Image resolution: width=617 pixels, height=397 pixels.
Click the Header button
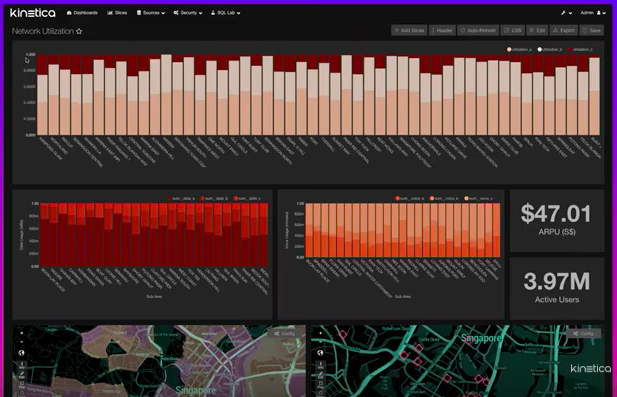click(x=442, y=30)
